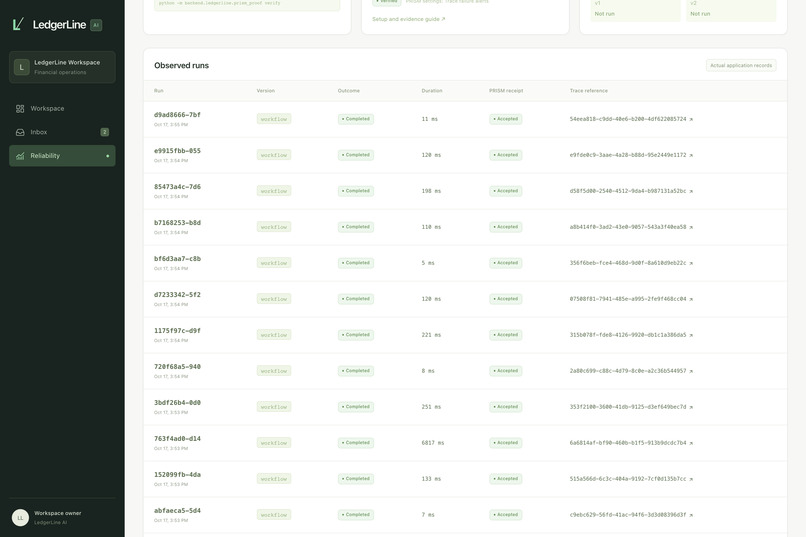Open trace 54eea818-c9dd-40e6-b200-4df622085724
Viewport: 806px width, 537px height.
628,119
